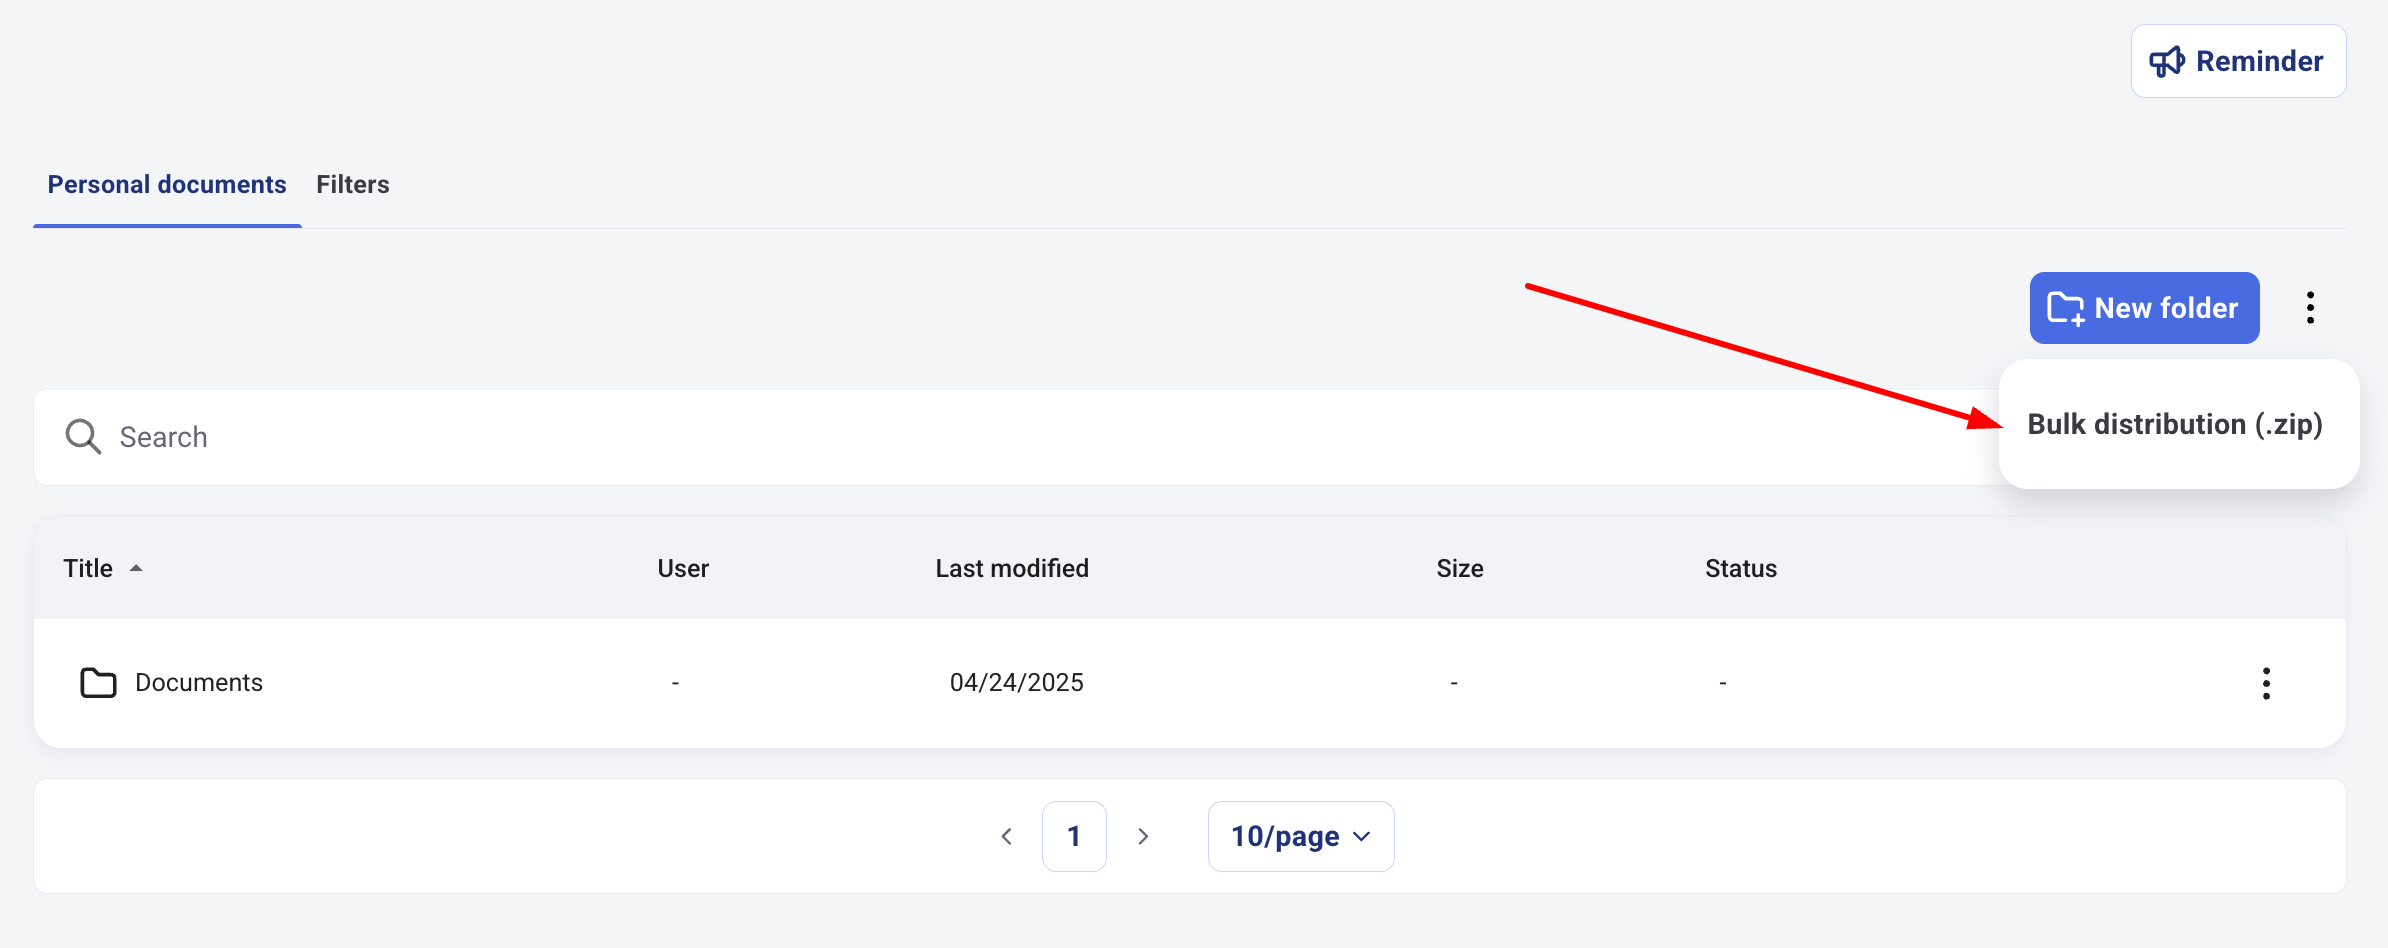Toggle the Title column sort arrow

136,568
